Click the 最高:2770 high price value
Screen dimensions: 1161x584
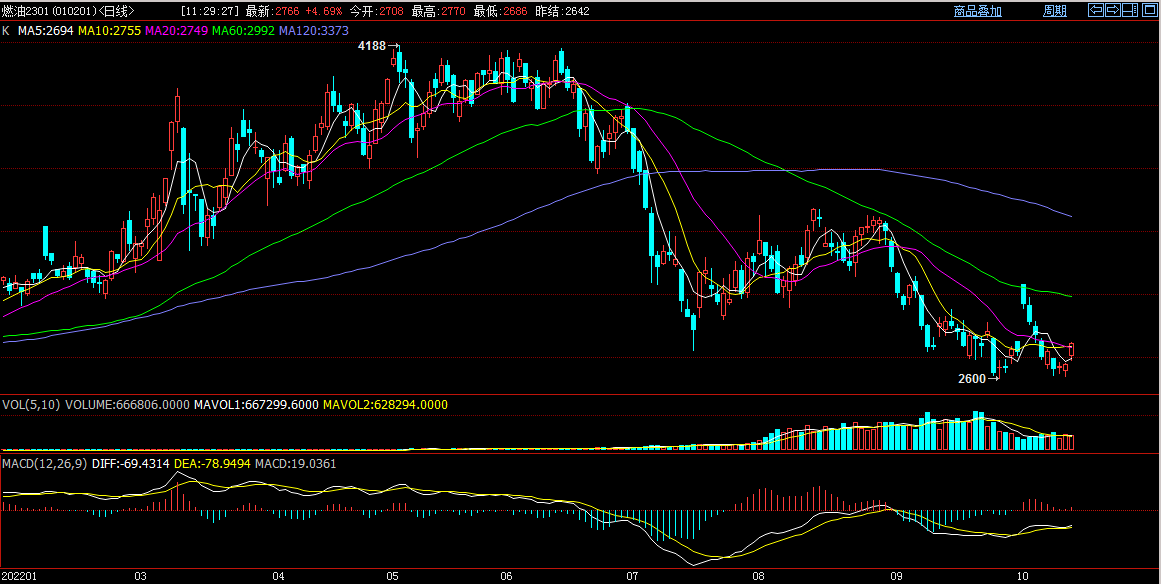coord(439,11)
